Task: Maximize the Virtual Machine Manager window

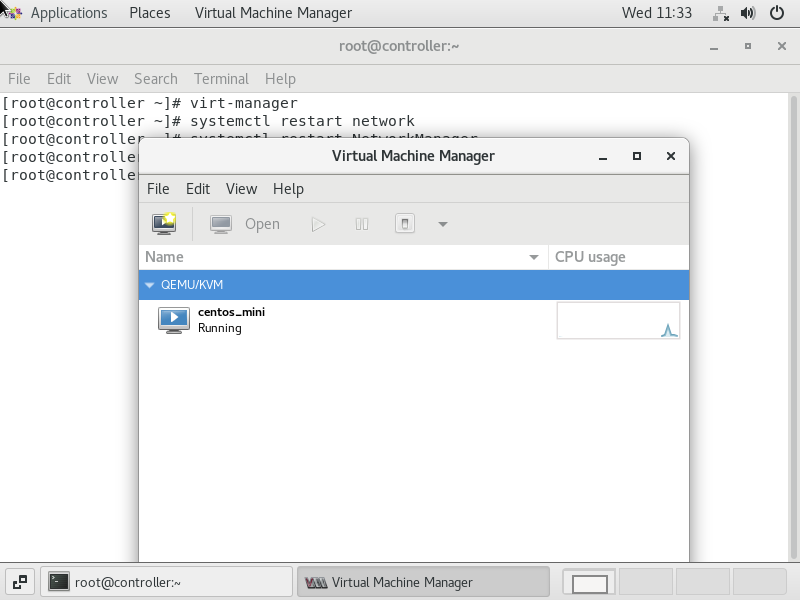Action: pyautogui.click(x=637, y=156)
